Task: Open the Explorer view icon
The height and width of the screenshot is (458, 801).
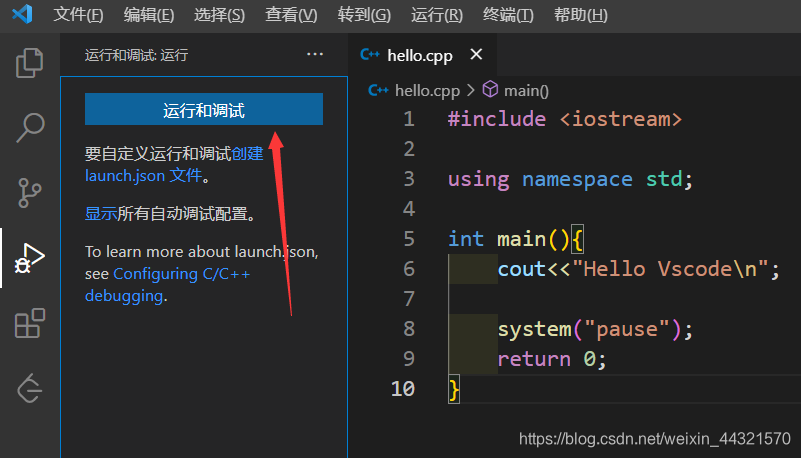Action: (30, 63)
